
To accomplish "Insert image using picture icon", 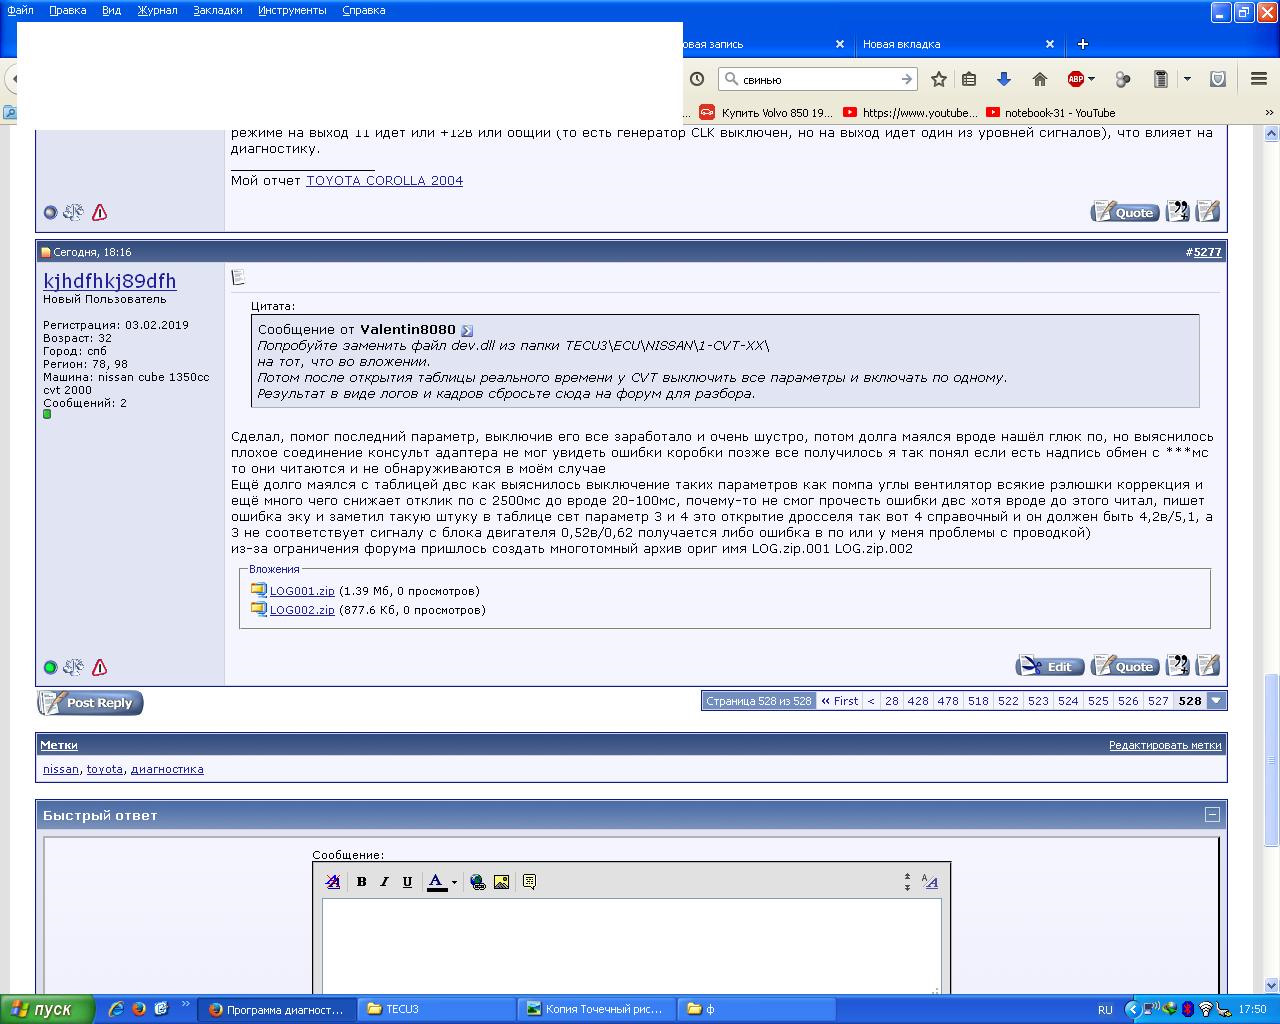I will click(x=501, y=882).
